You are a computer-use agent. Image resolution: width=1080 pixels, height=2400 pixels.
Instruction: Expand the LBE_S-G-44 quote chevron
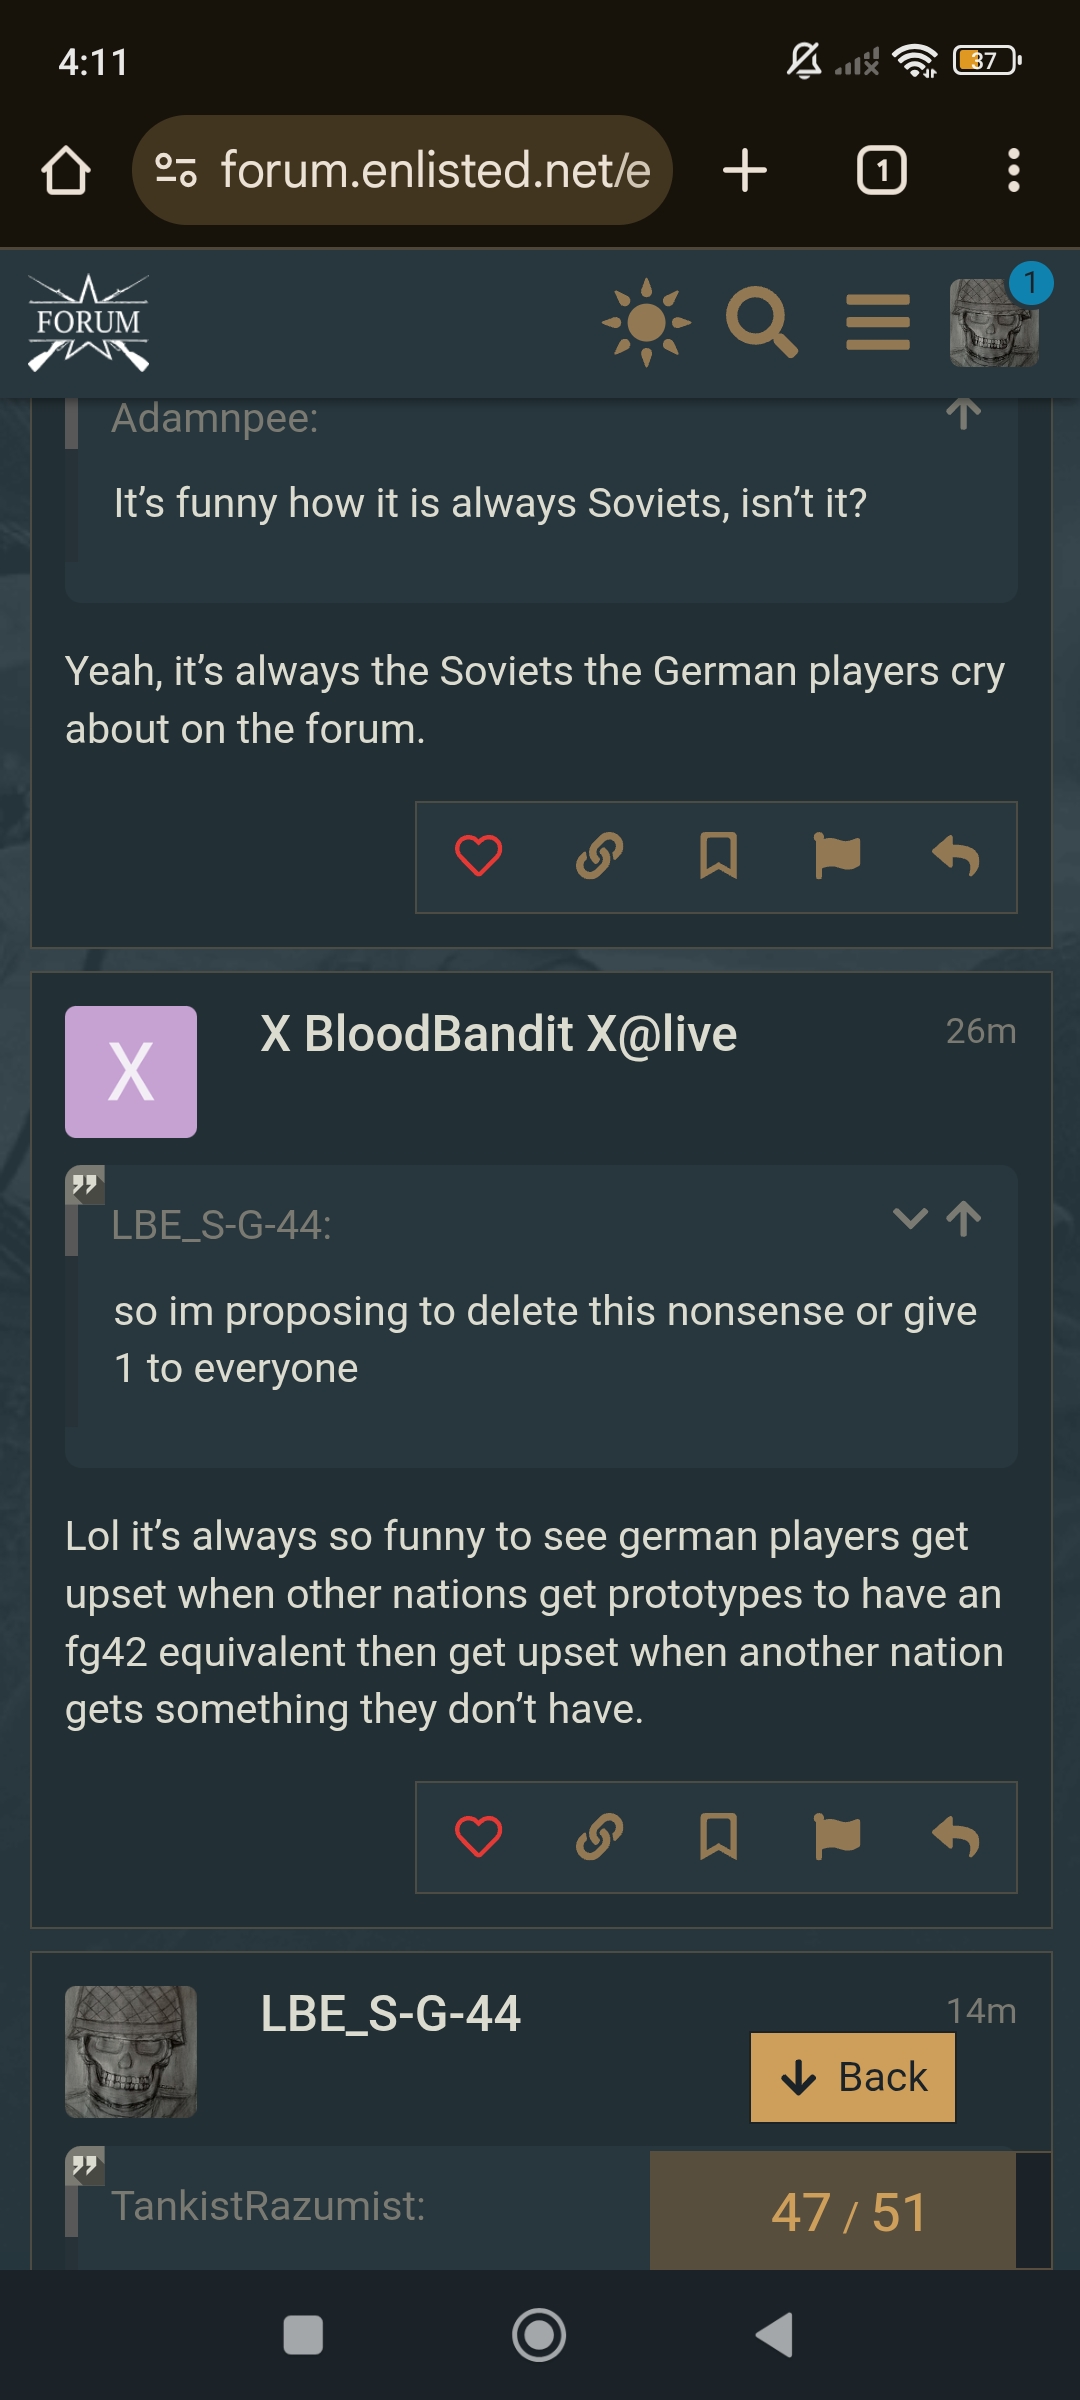(x=910, y=1218)
